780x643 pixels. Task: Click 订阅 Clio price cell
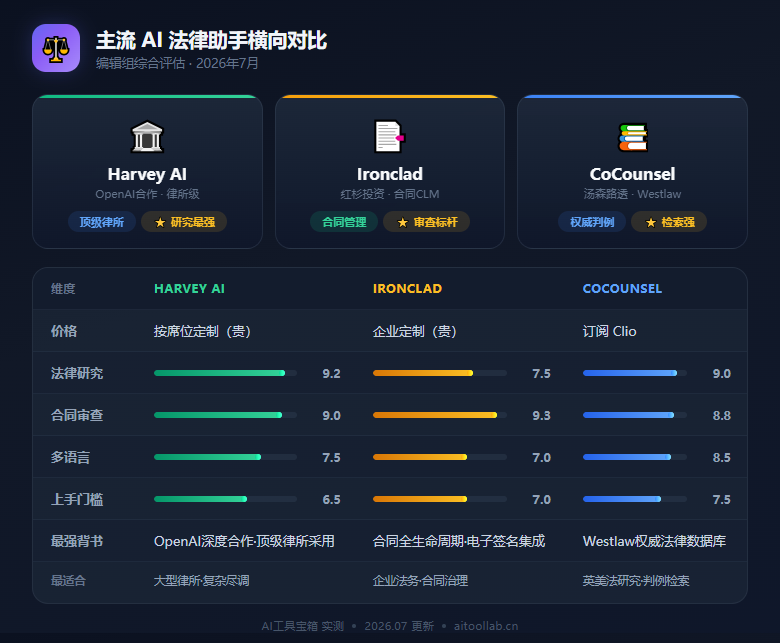coord(609,331)
